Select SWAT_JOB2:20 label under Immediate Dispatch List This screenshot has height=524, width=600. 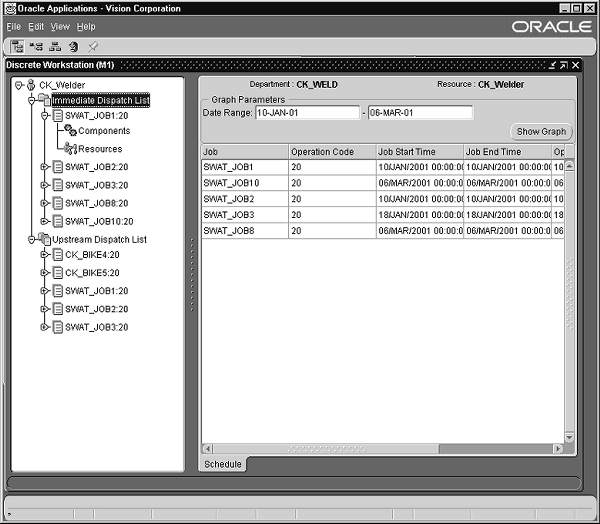point(96,167)
